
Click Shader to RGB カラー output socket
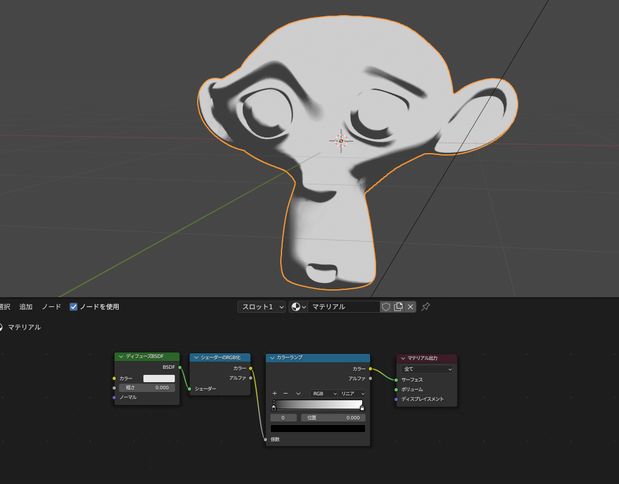pyautogui.click(x=251, y=368)
